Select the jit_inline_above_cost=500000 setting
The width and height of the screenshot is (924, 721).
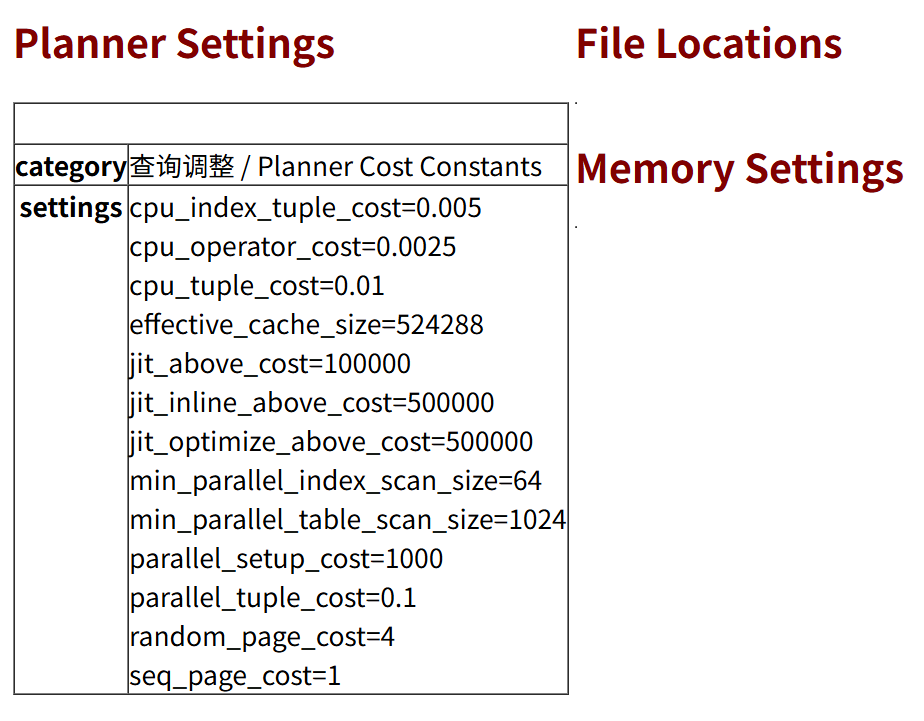coord(312,403)
